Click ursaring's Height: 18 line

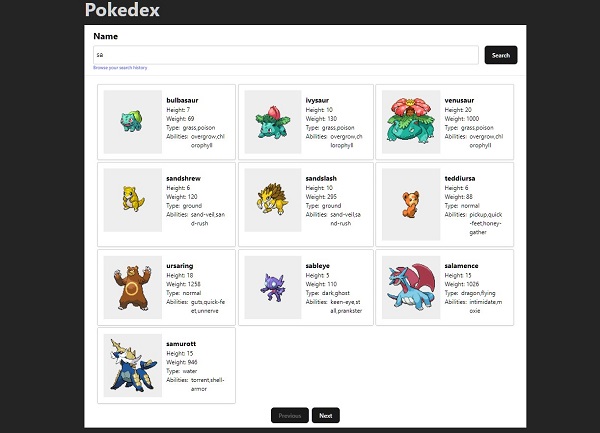point(180,275)
